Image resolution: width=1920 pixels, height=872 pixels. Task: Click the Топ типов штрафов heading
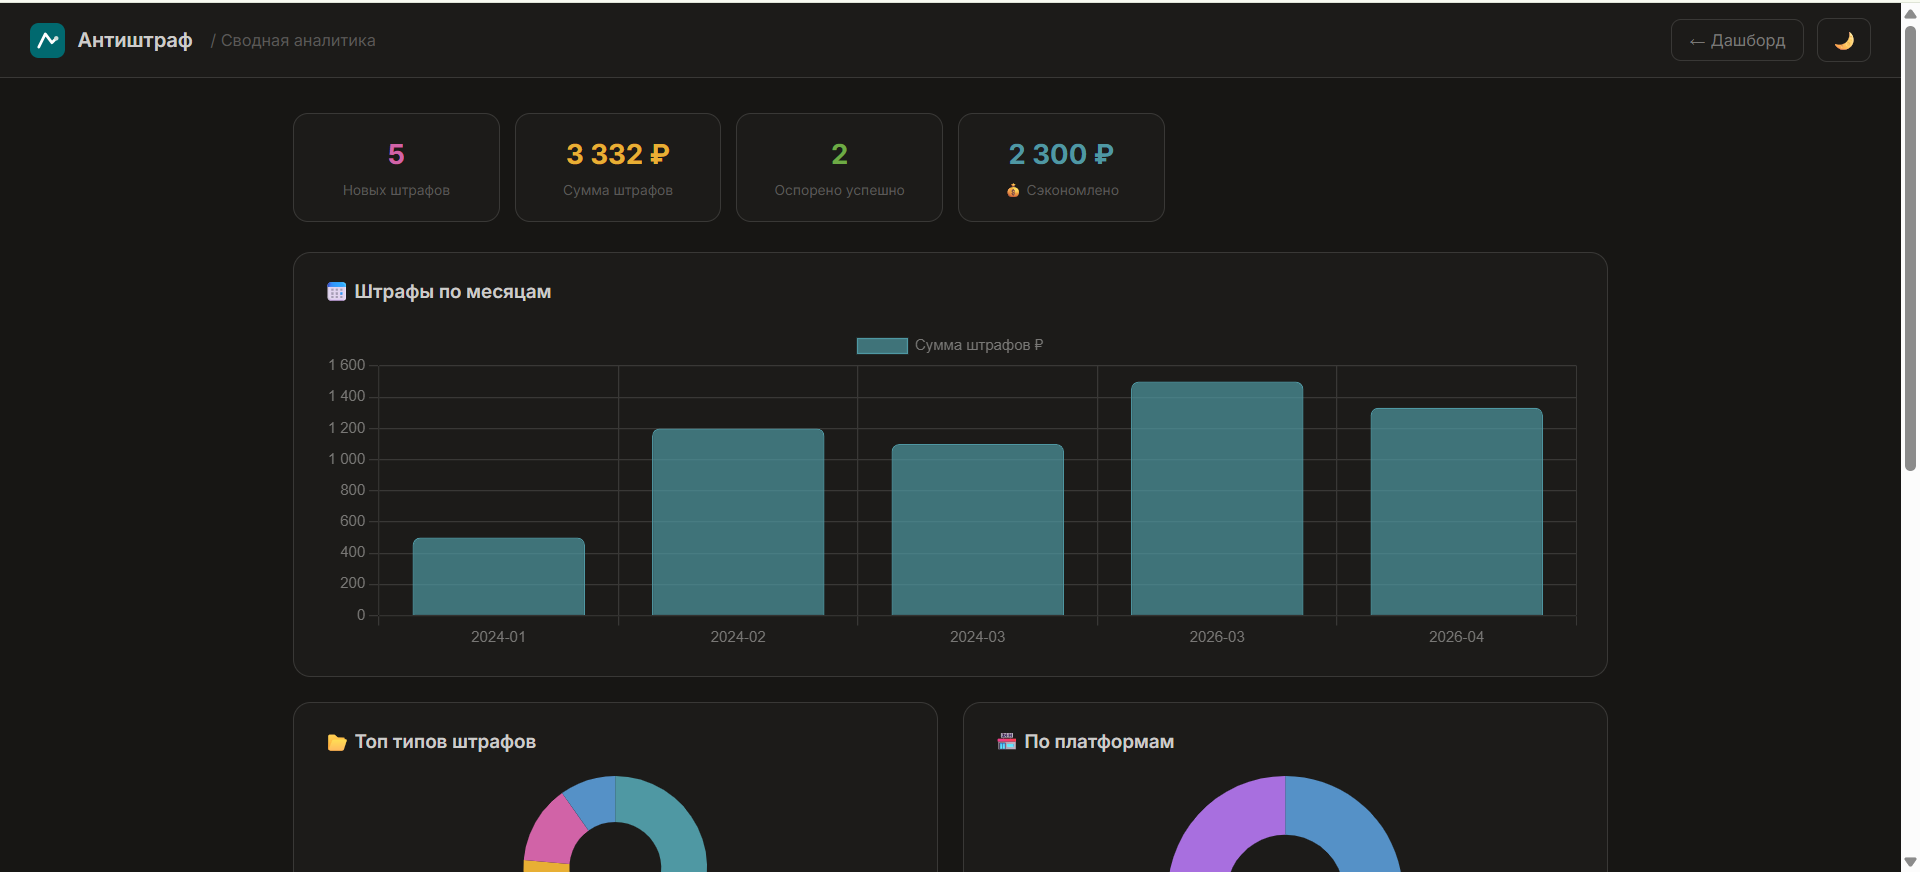pos(445,742)
